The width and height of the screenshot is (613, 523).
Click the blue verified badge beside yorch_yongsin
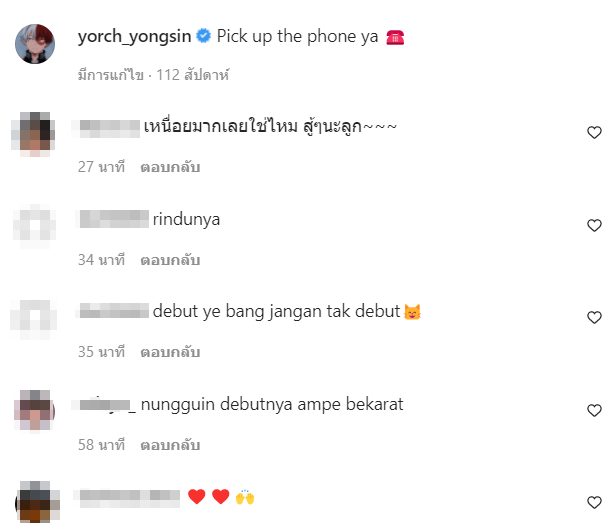click(x=203, y=36)
